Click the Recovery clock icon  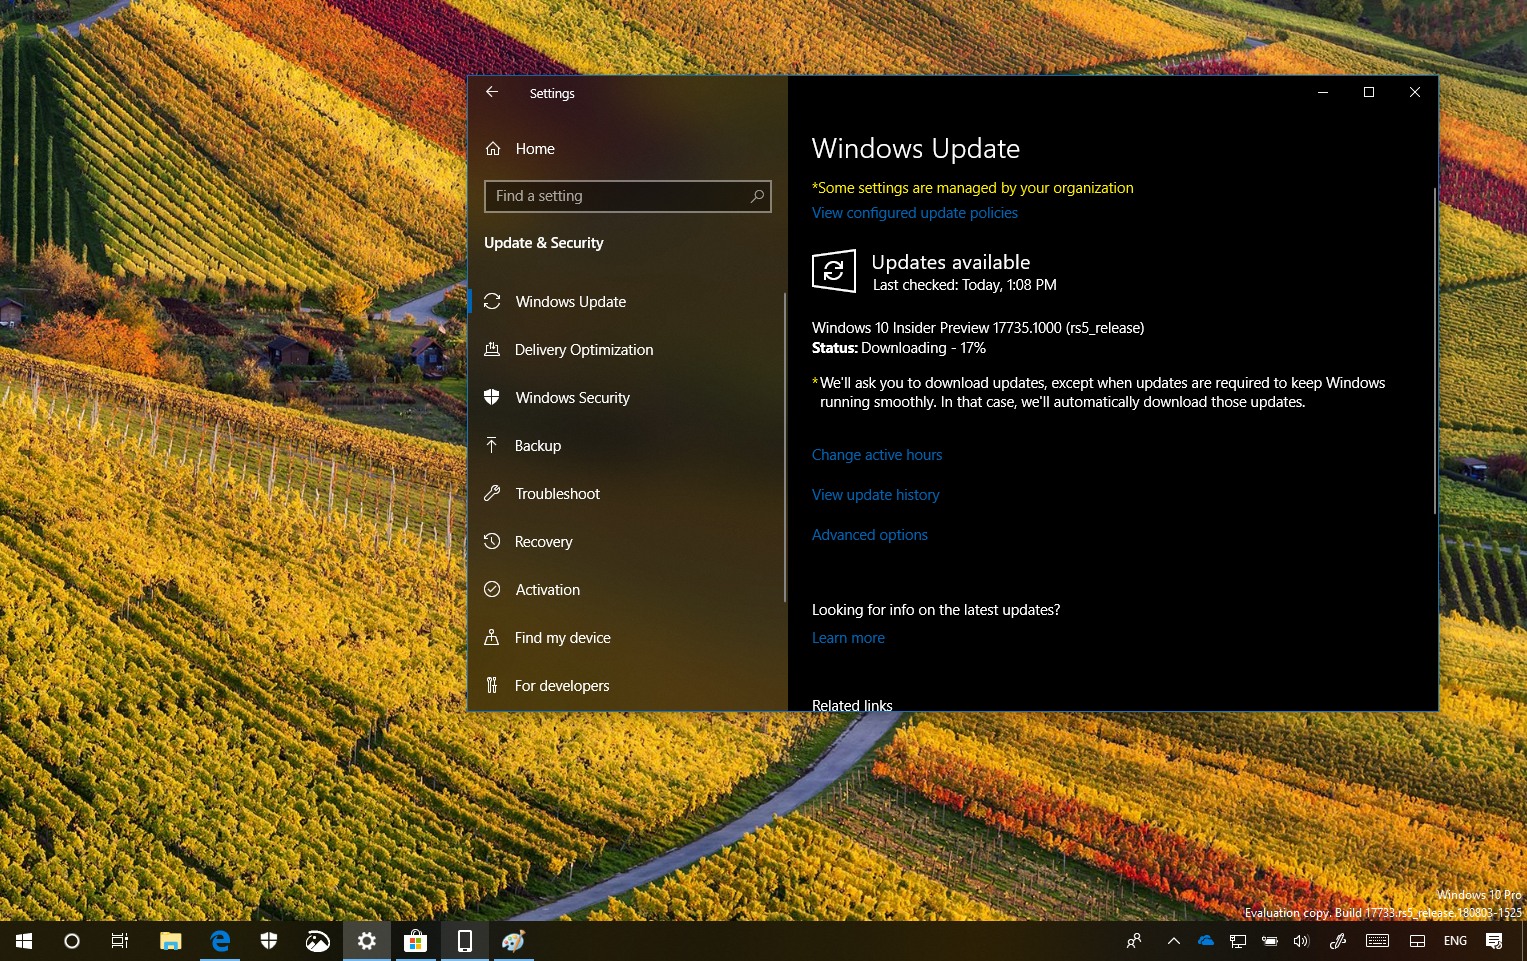[x=492, y=541]
